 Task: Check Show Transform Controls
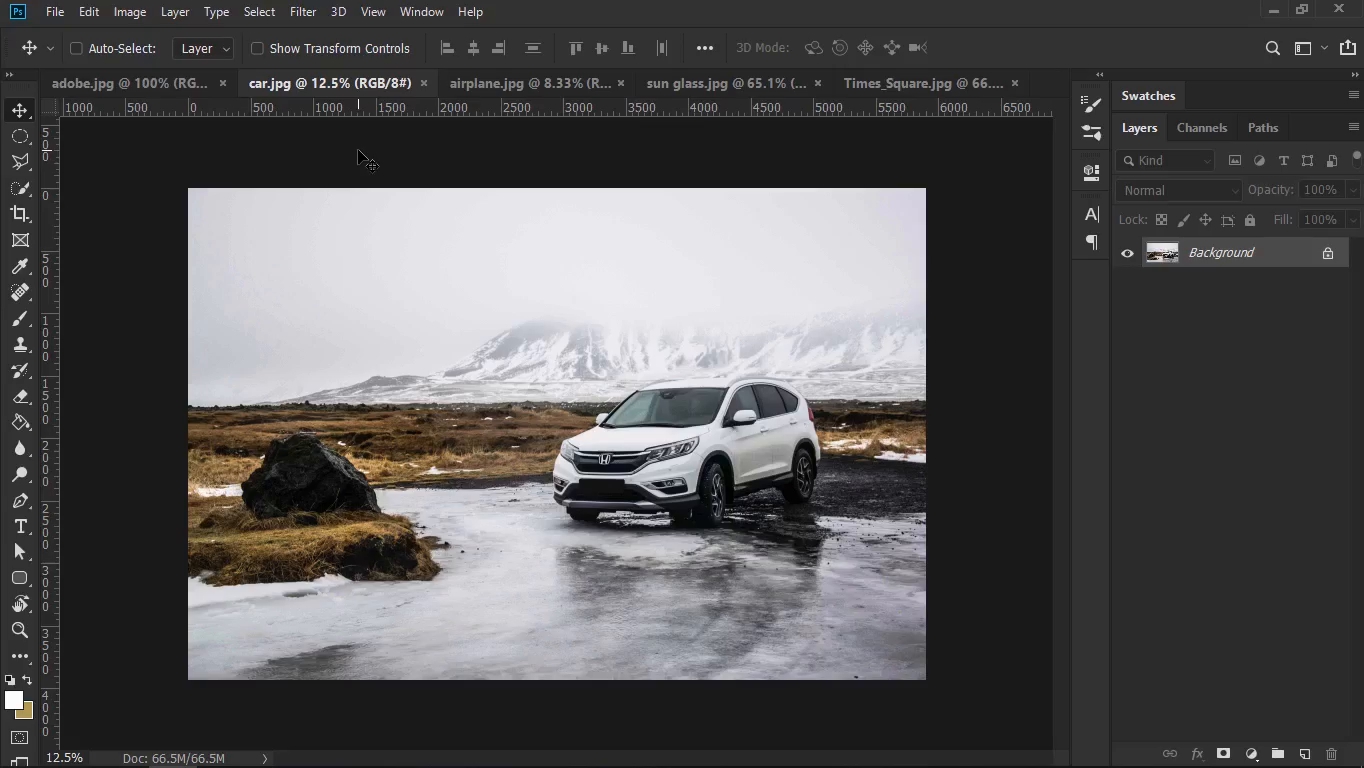point(257,48)
